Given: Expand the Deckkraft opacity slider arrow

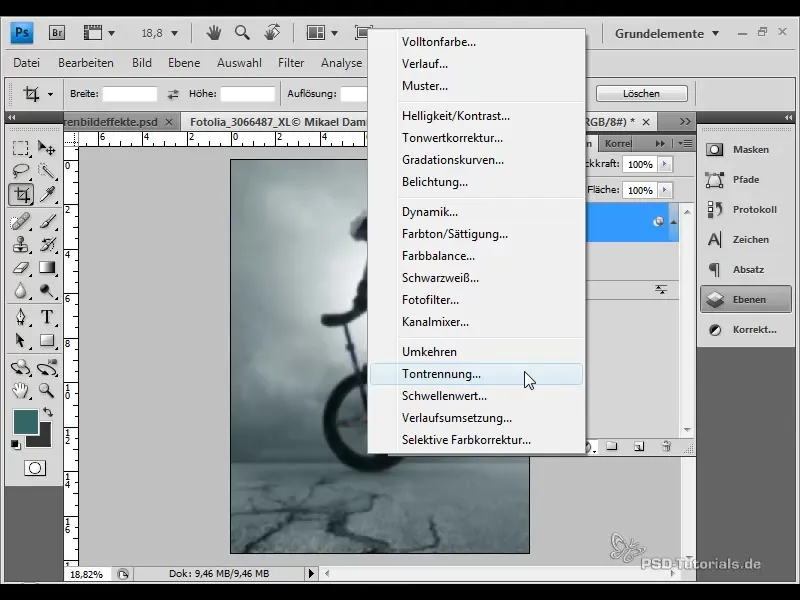Looking at the screenshot, I should point(665,164).
